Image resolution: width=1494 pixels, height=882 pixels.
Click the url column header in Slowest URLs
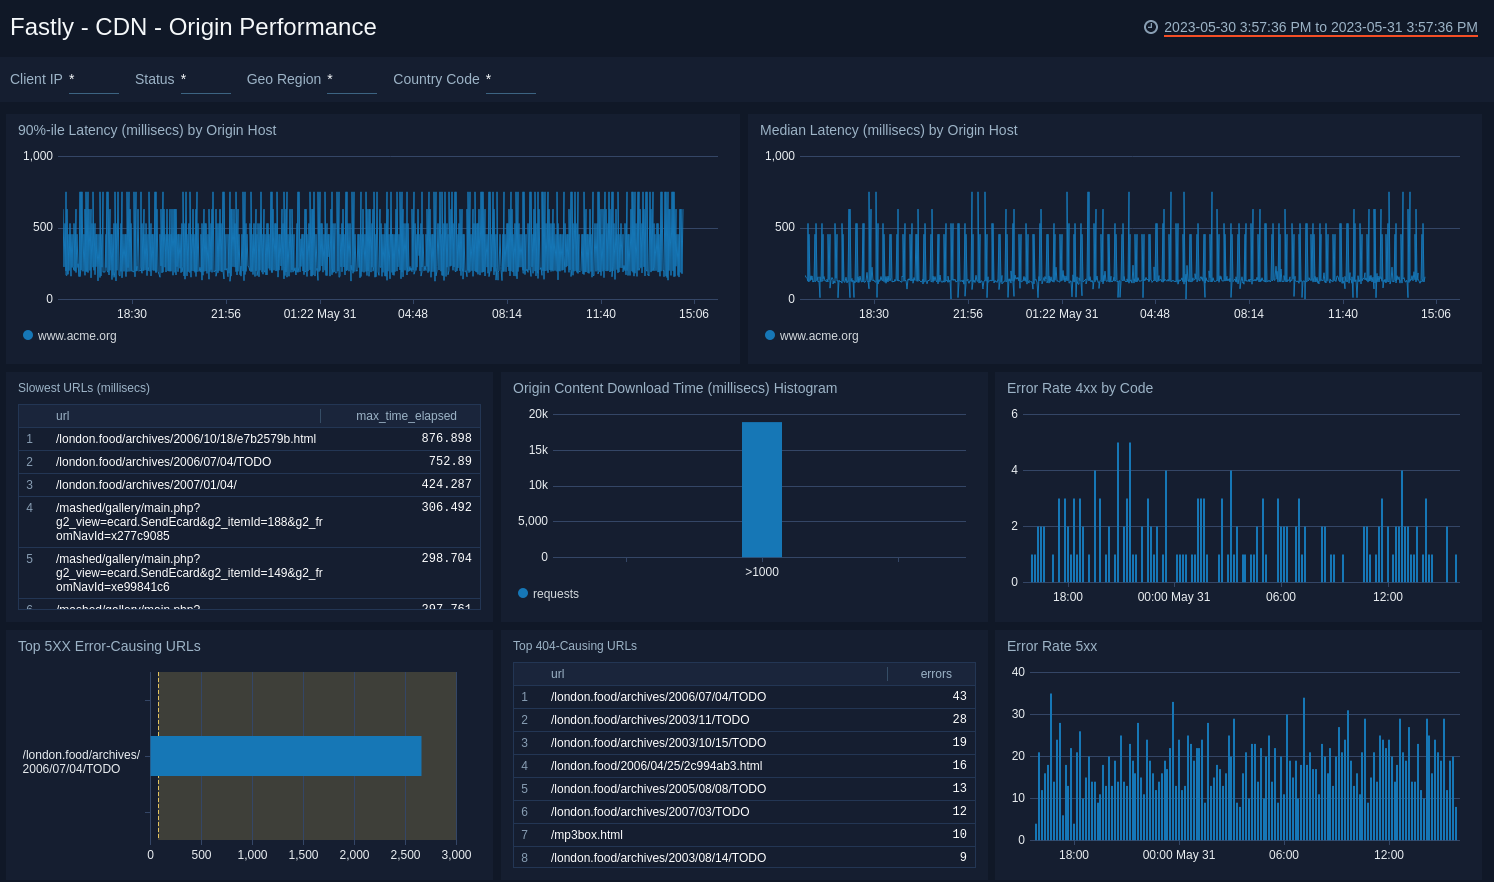click(62, 416)
